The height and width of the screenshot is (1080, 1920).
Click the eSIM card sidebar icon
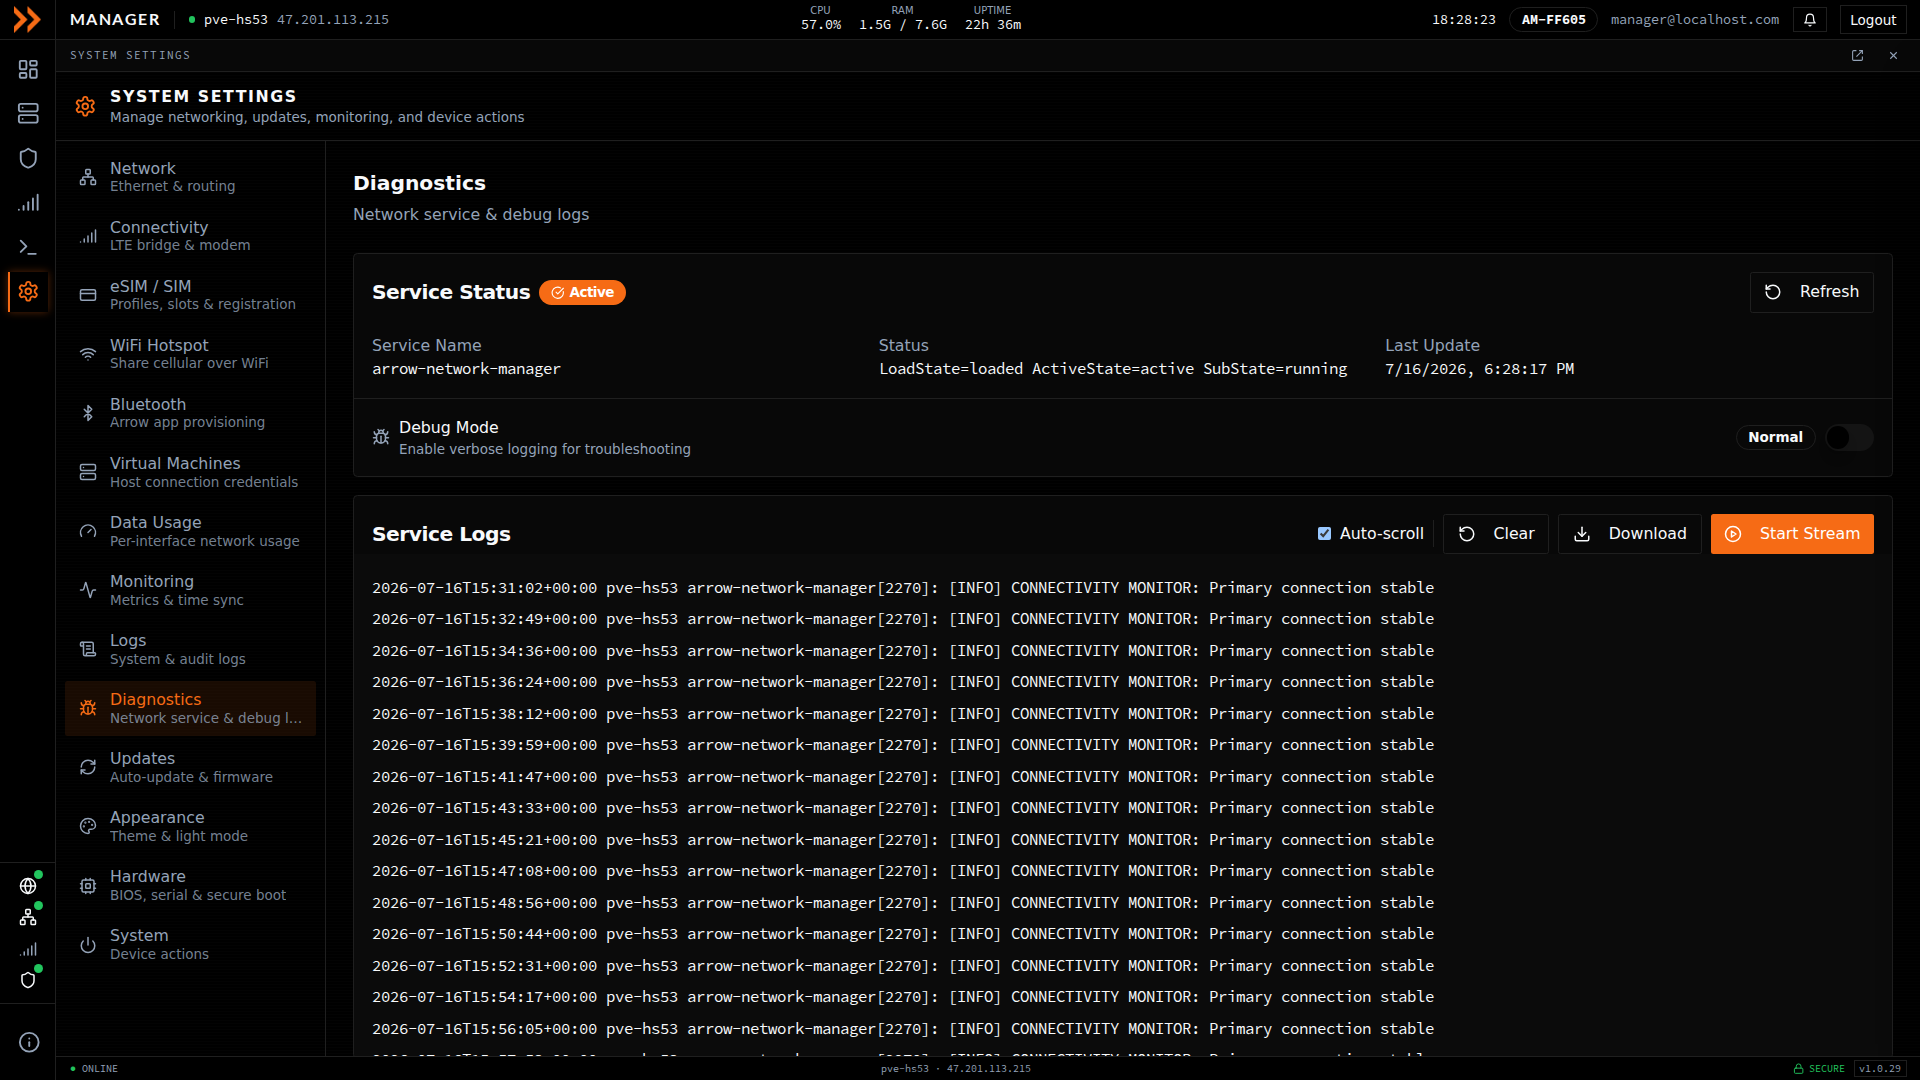(88, 295)
